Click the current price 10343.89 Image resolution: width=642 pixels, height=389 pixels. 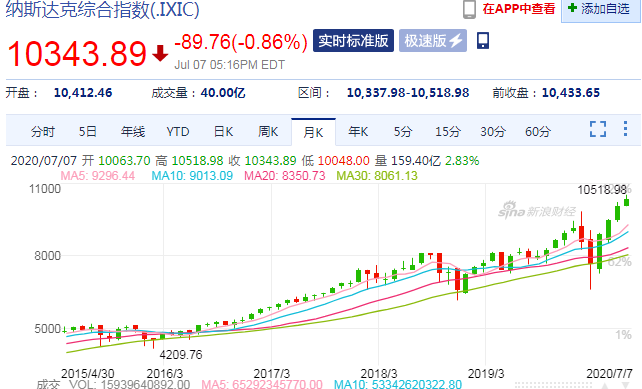[77, 54]
